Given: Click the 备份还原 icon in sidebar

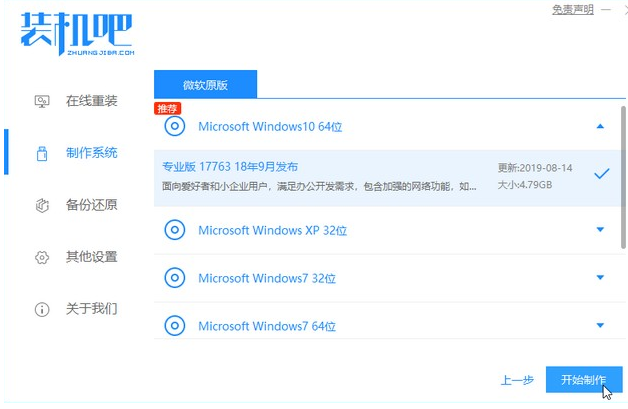Looking at the screenshot, I should pos(42,205).
